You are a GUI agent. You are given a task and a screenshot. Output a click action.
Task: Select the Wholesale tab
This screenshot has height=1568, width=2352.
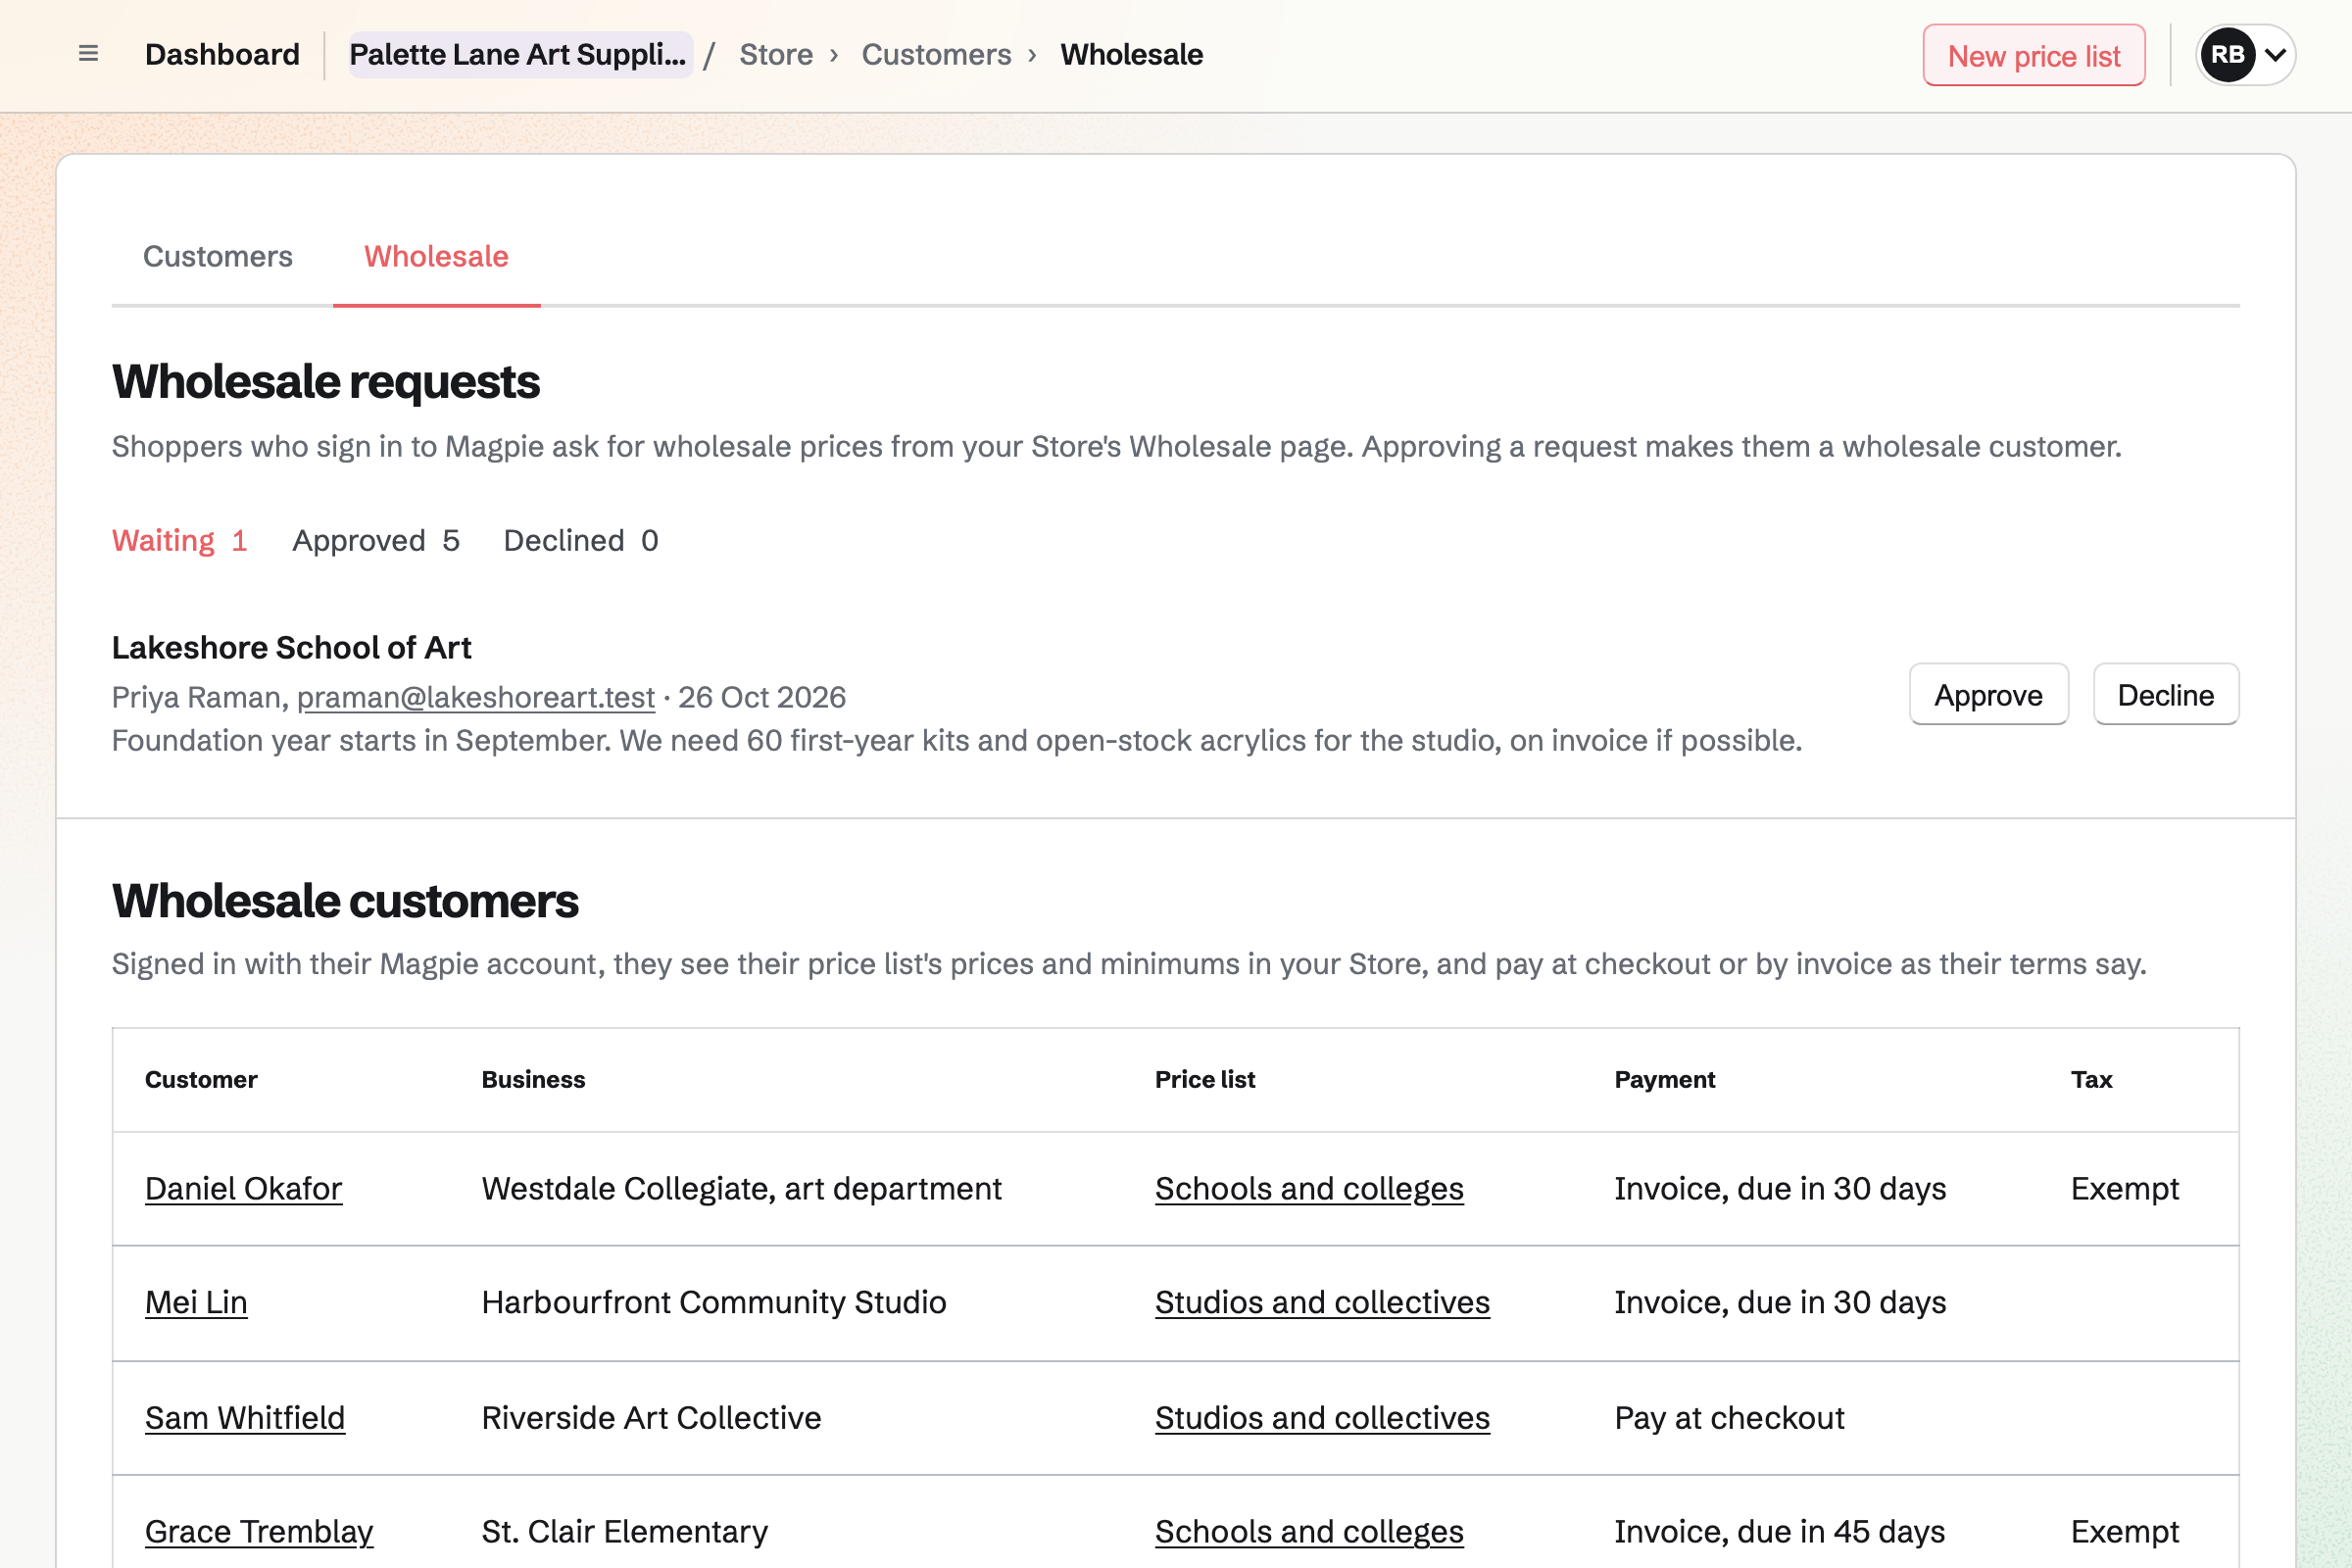436,257
